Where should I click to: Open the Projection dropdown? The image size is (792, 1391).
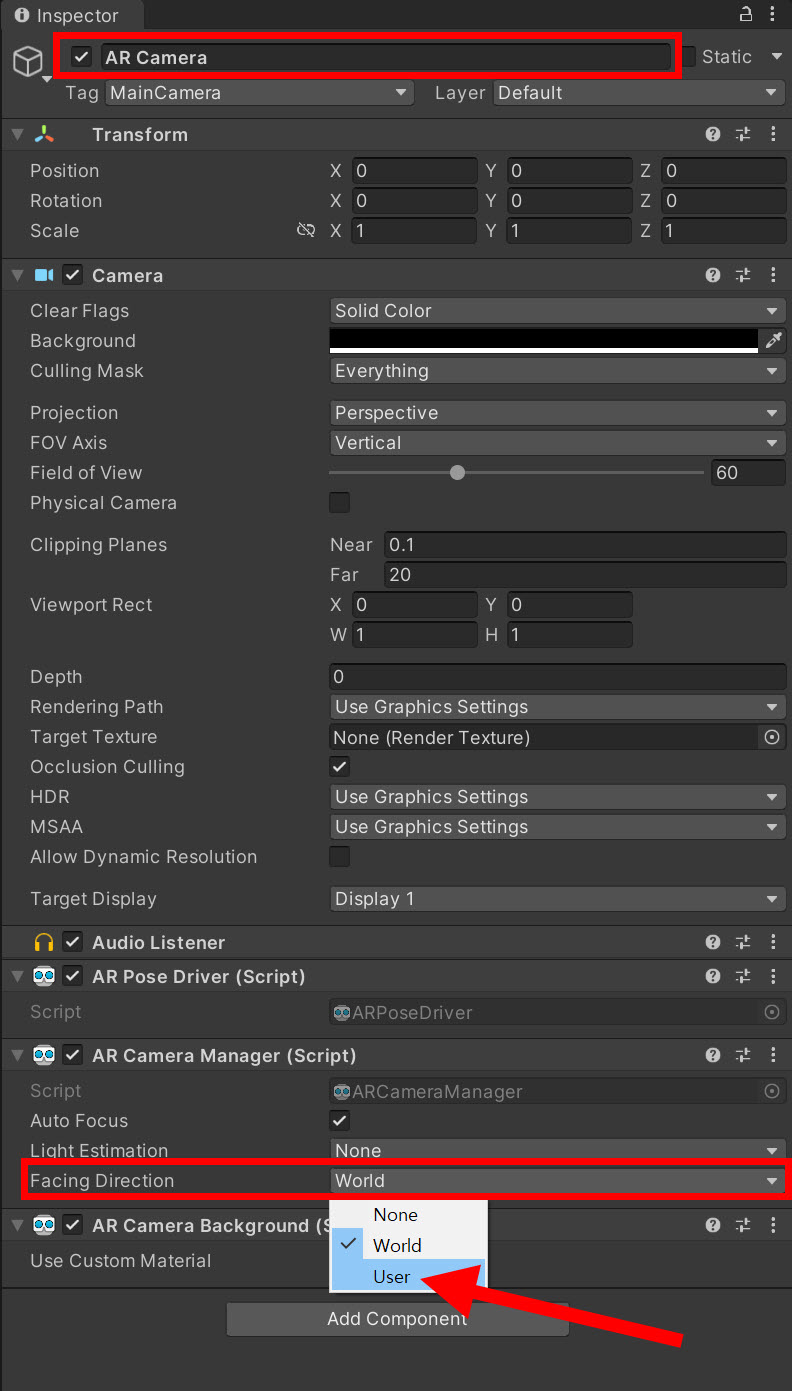(x=558, y=413)
